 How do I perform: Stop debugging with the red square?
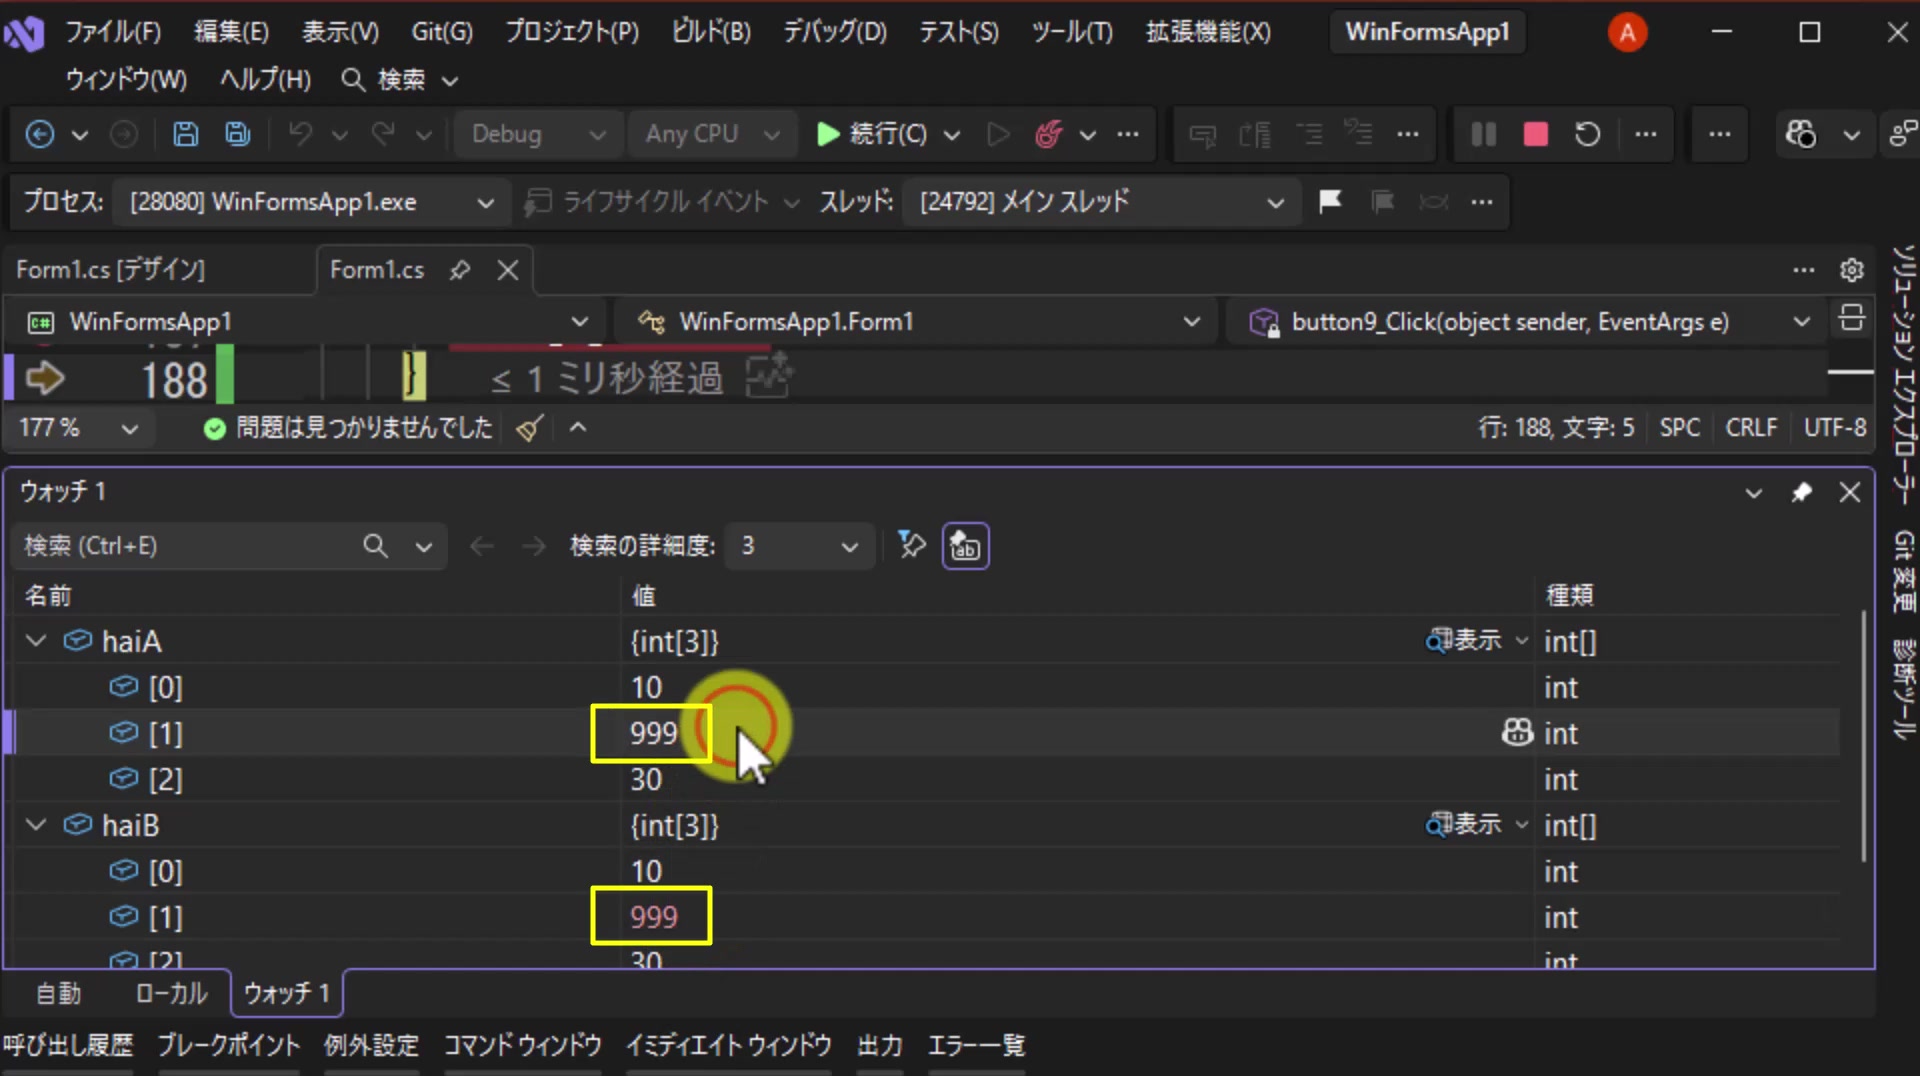tap(1535, 134)
